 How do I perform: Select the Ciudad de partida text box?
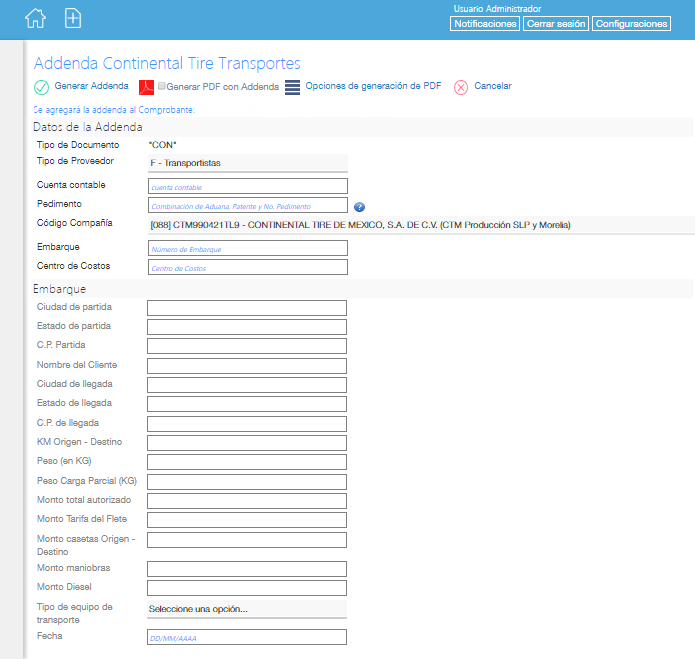tap(247, 308)
